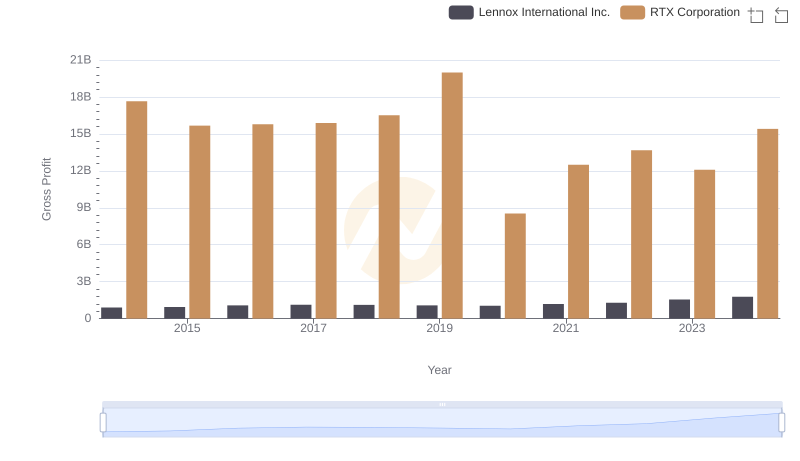Viewport: 800px width, 461px height.
Task: Click the RTX bar for 2017
Action: 326,221
